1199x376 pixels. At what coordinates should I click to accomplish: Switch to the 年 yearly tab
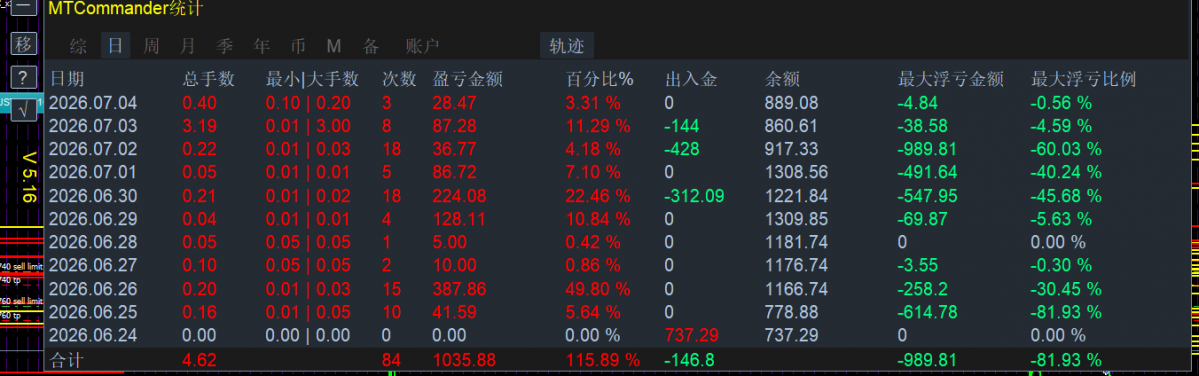point(262,46)
